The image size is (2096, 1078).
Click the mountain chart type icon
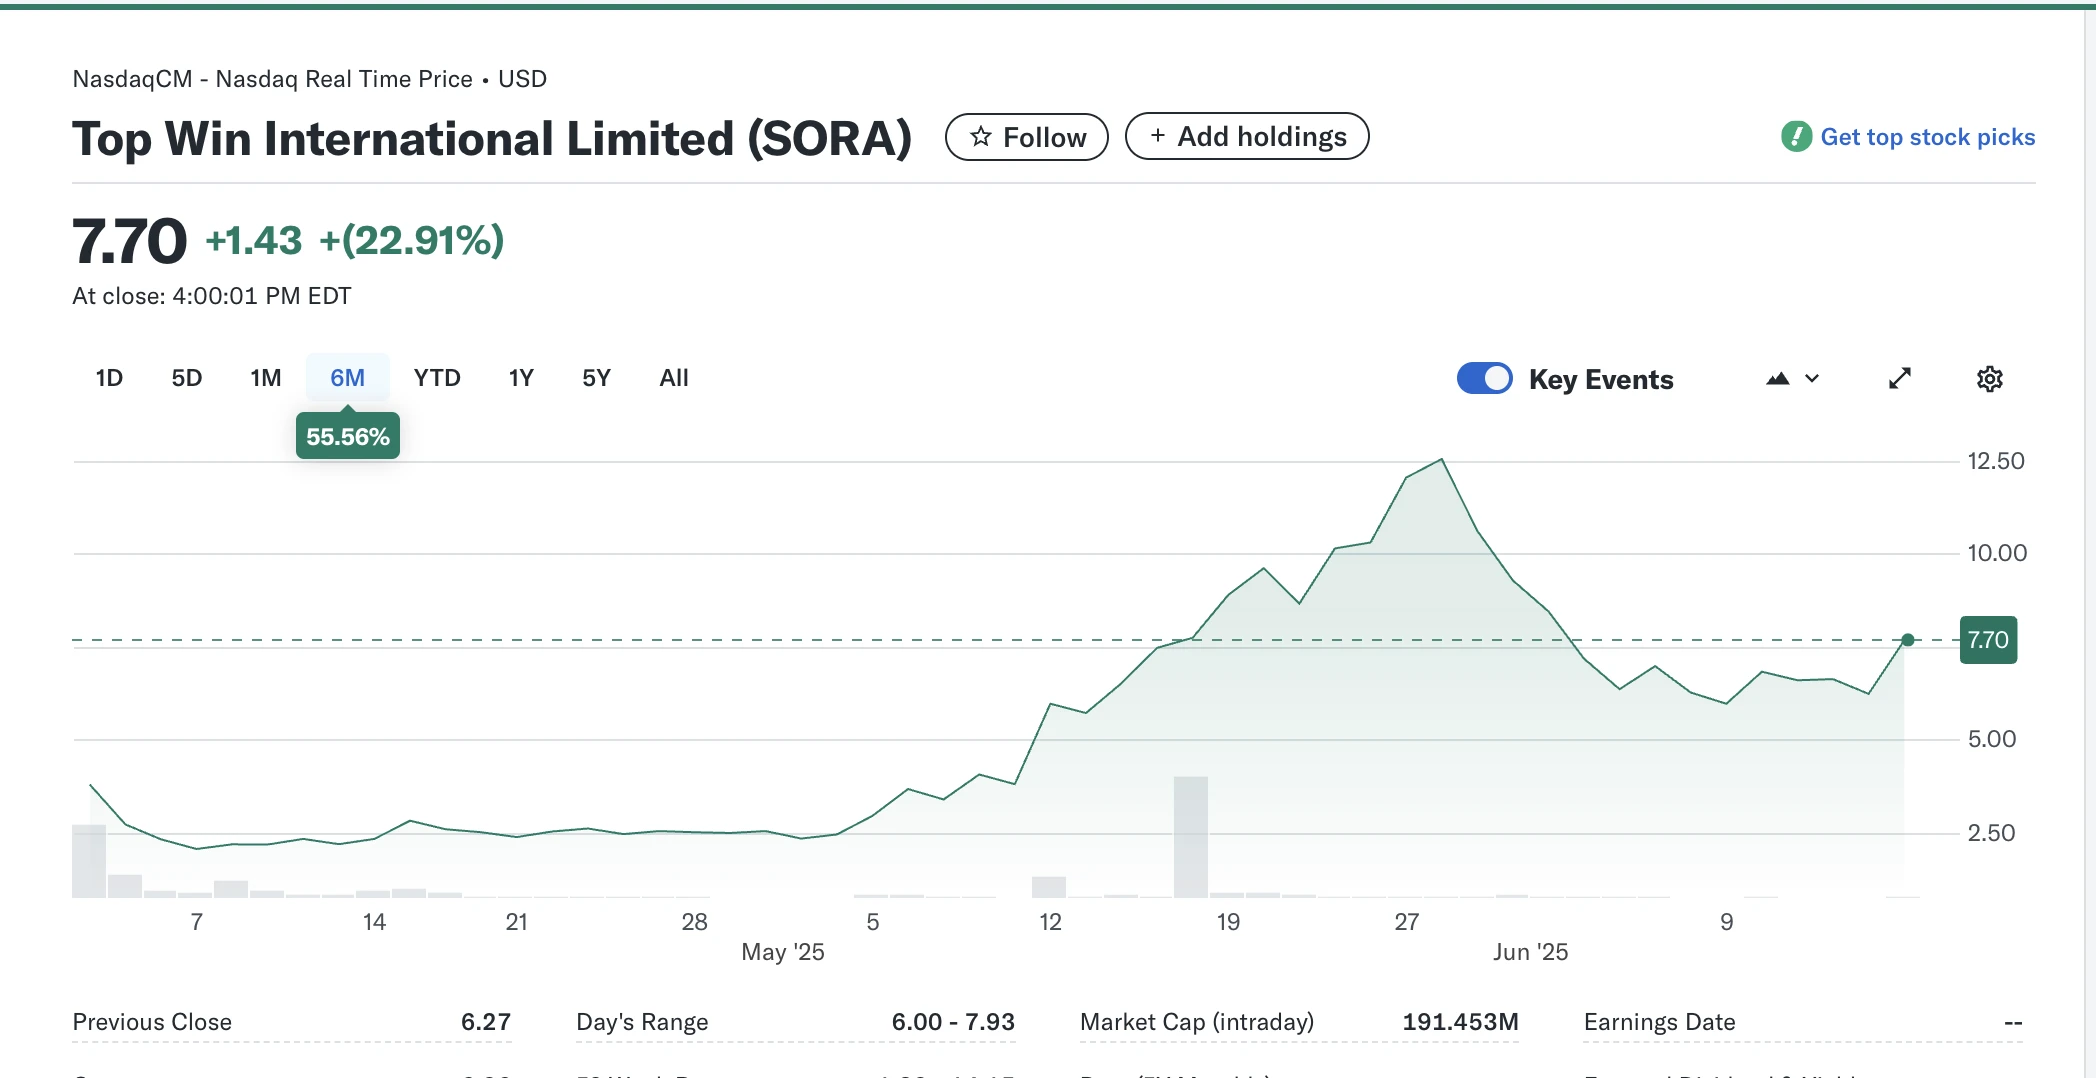pyautogui.click(x=1777, y=379)
